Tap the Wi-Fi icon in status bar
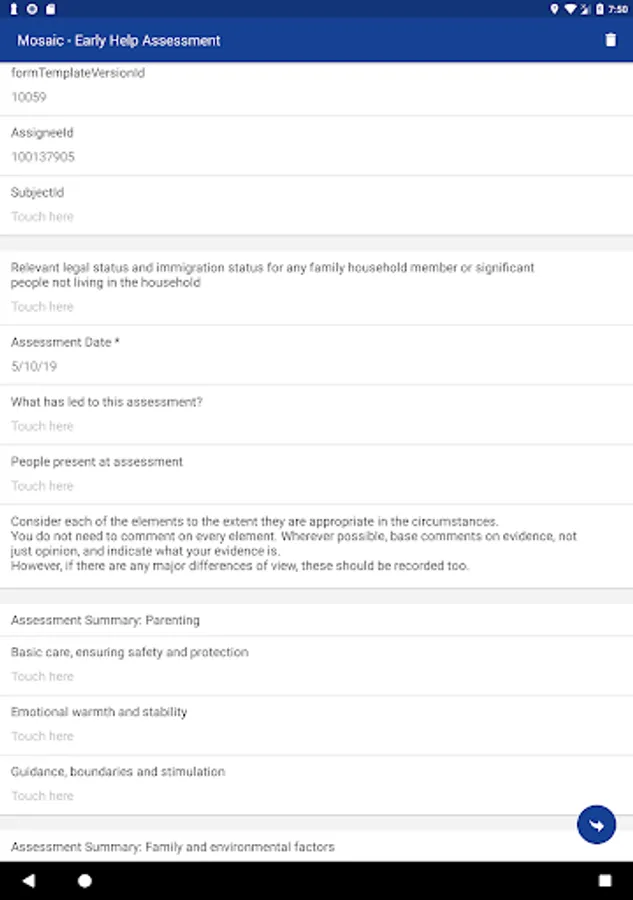 (570, 9)
